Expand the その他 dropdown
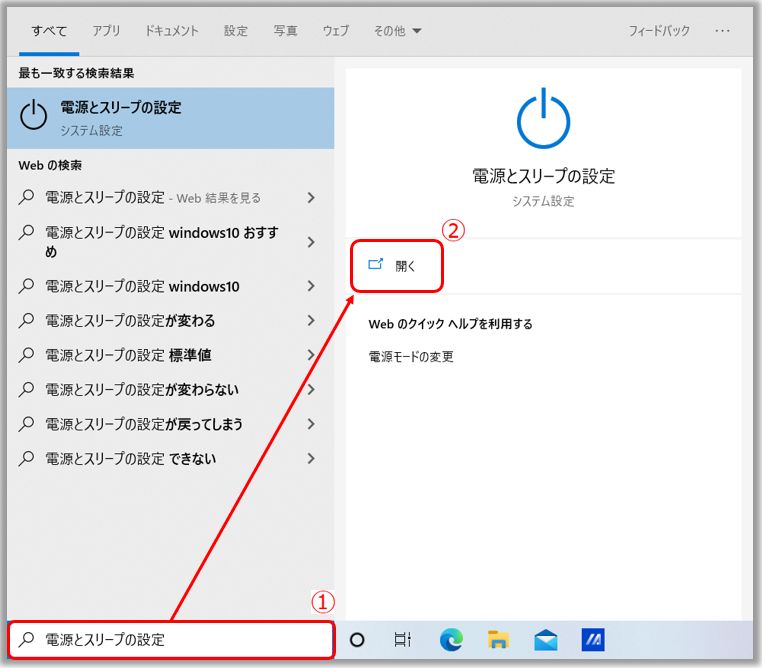762x668 pixels. point(397,31)
